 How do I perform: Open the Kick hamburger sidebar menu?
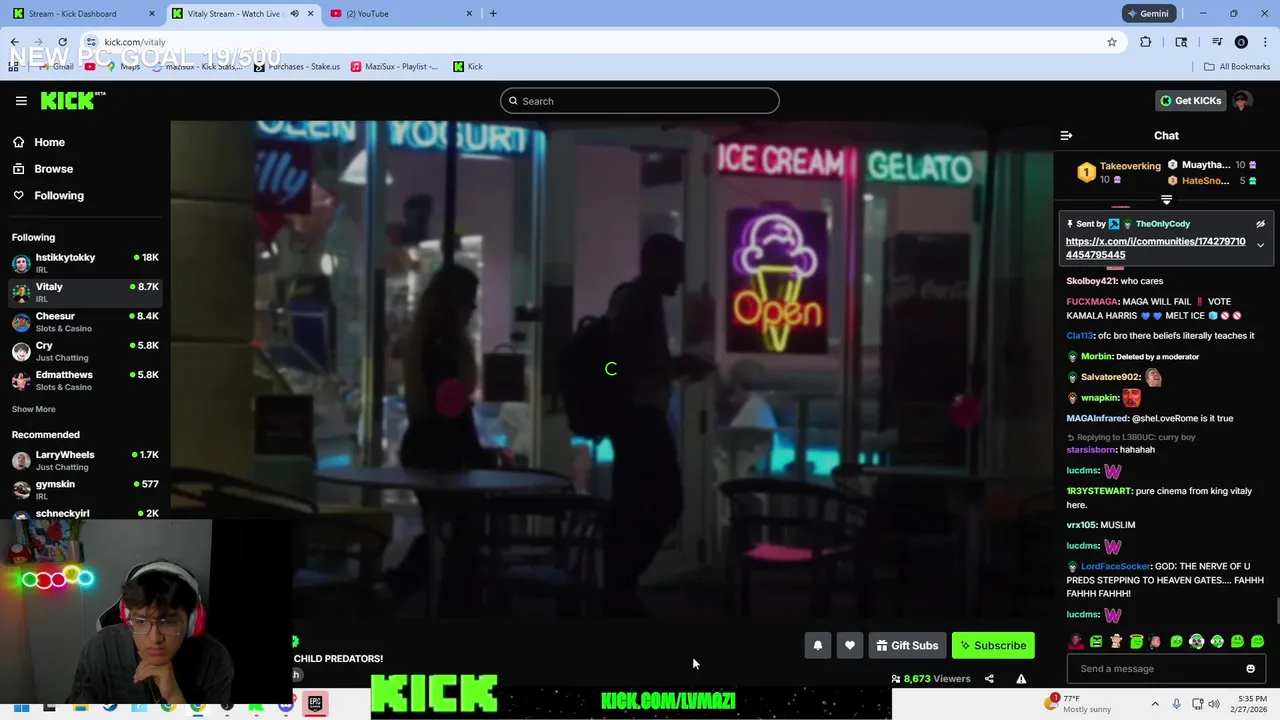(x=21, y=101)
